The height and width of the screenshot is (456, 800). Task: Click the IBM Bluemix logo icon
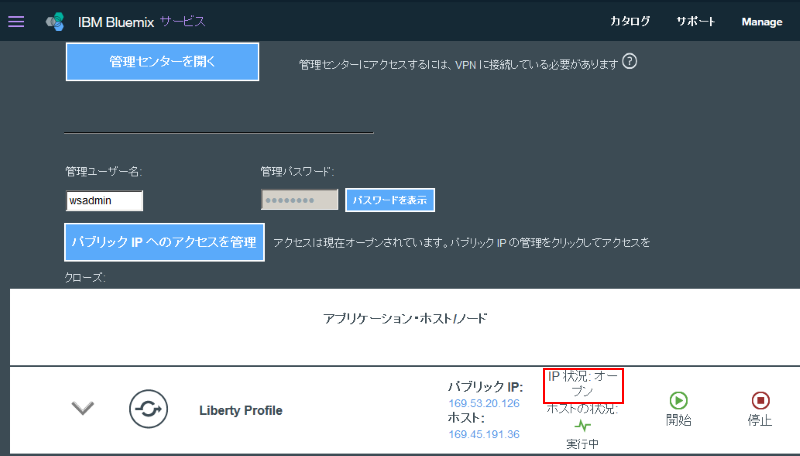pyautogui.click(x=56, y=21)
